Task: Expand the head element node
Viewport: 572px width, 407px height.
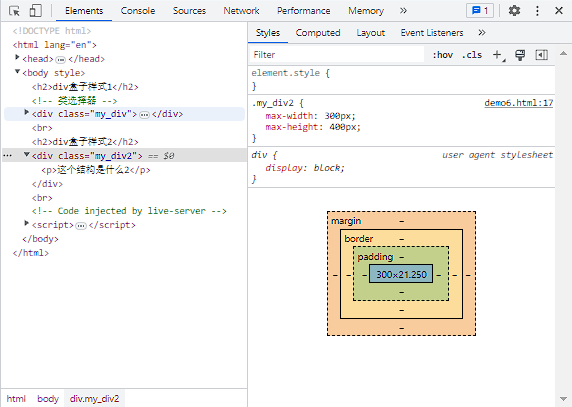Action: pyautogui.click(x=17, y=57)
